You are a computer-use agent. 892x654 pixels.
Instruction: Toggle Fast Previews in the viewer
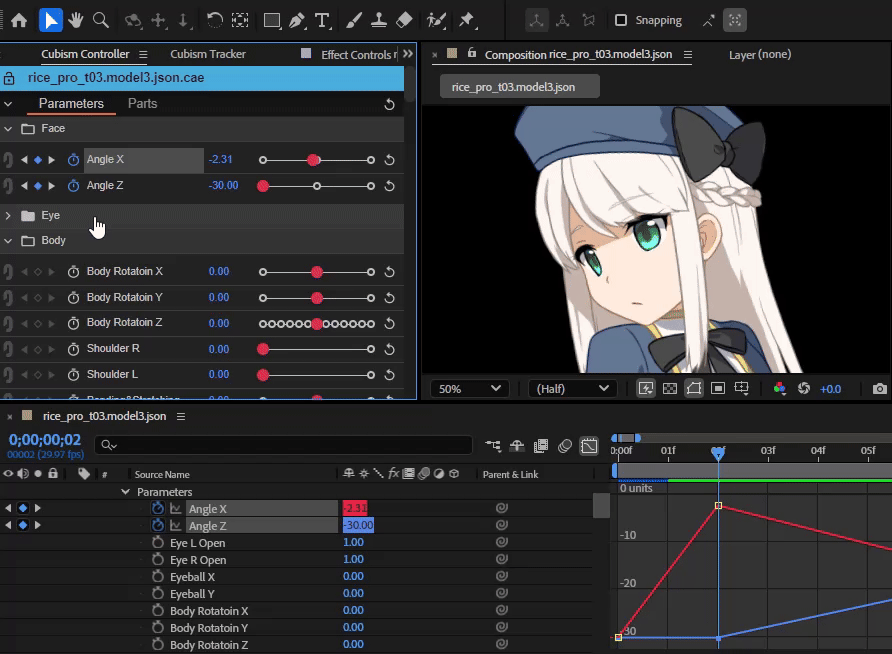coord(646,389)
